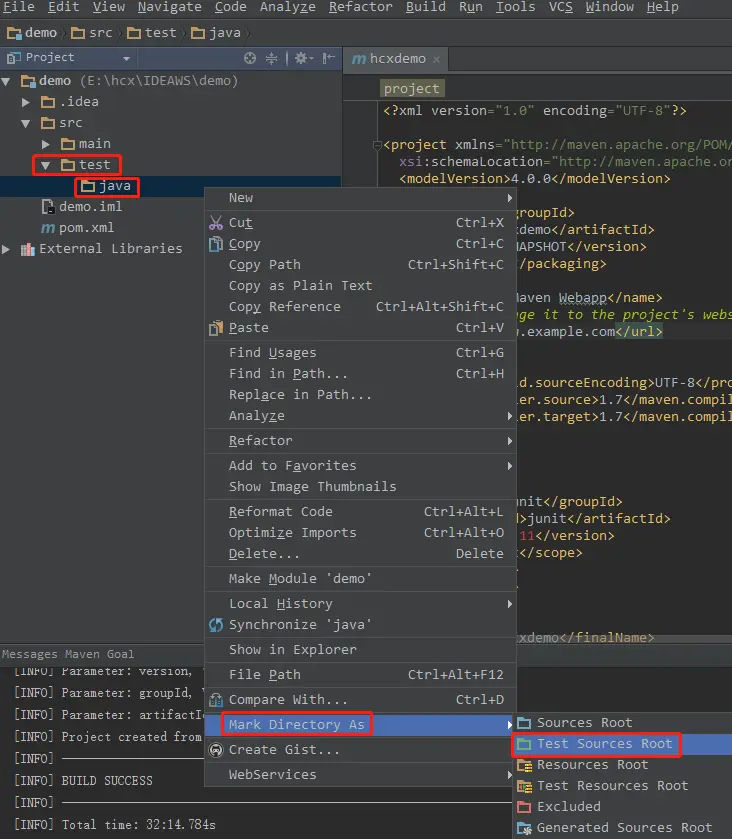Screen dimensions: 732x839
Task: Choose Test Sources Root option
Action: [622, 744]
